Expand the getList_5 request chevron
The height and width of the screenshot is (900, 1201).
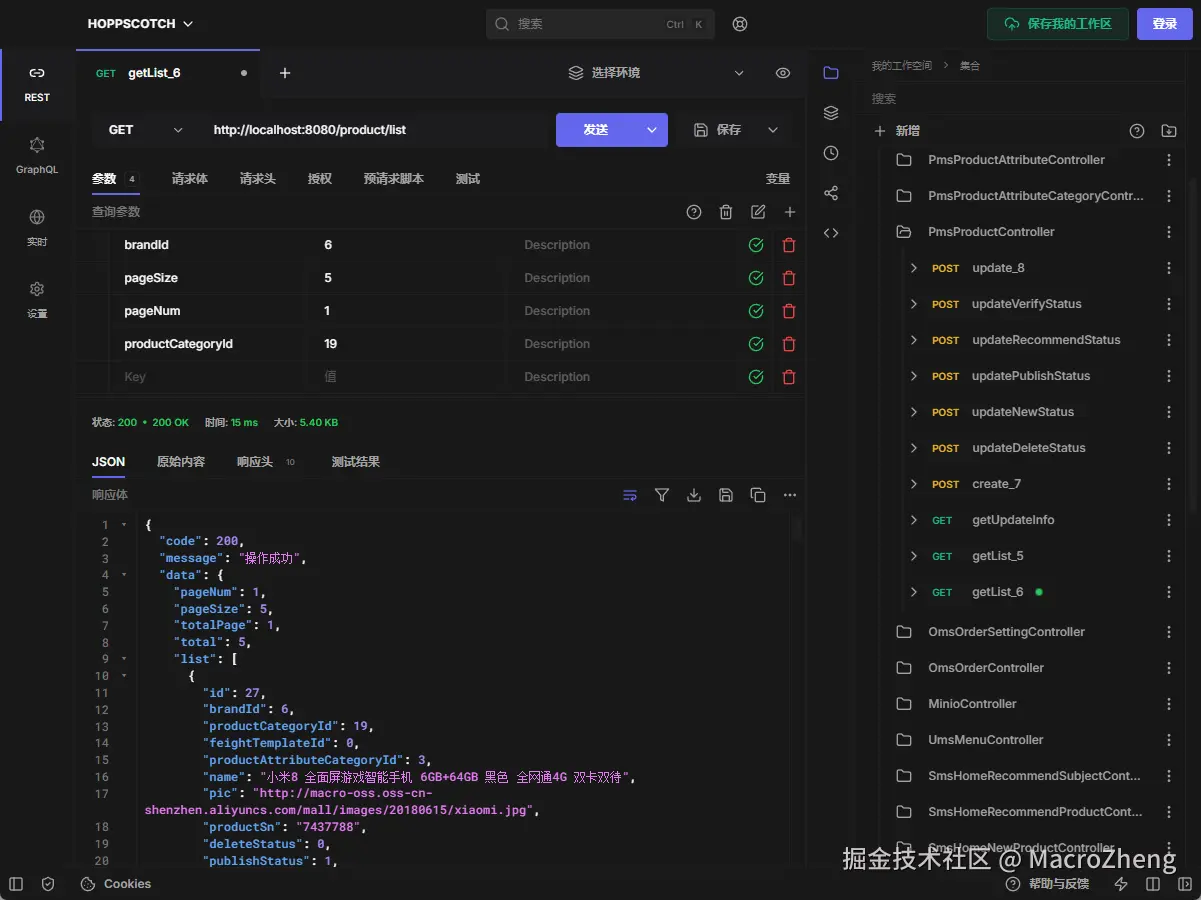[x=914, y=556]
